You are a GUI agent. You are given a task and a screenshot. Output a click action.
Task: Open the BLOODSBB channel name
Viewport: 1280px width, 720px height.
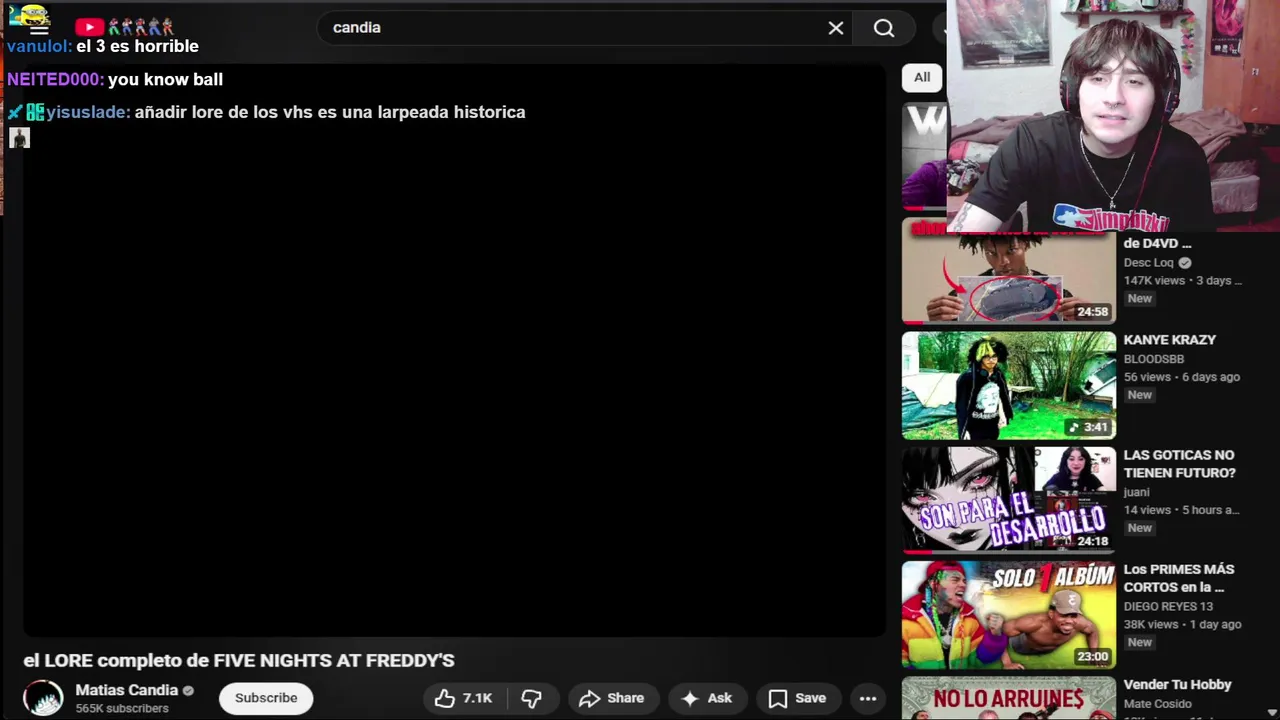[1153, 359]
